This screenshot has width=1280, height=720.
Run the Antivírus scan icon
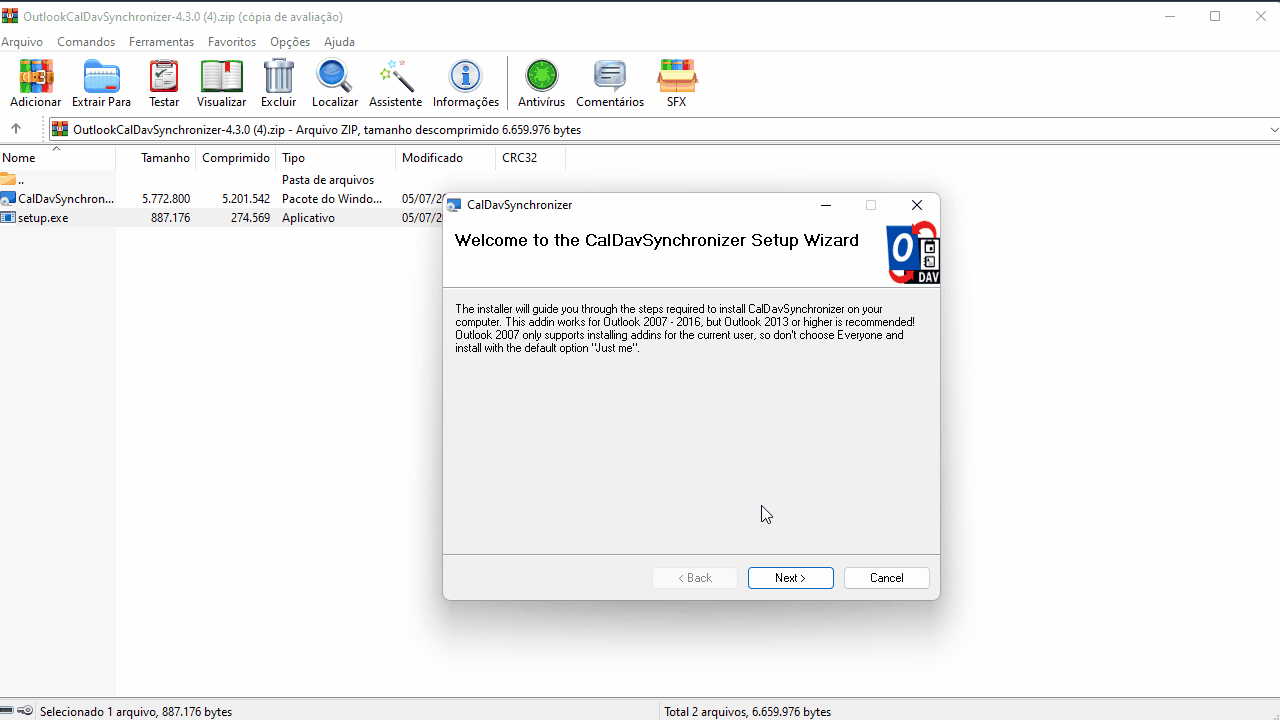pyautogui.click(x=541, y=77)
